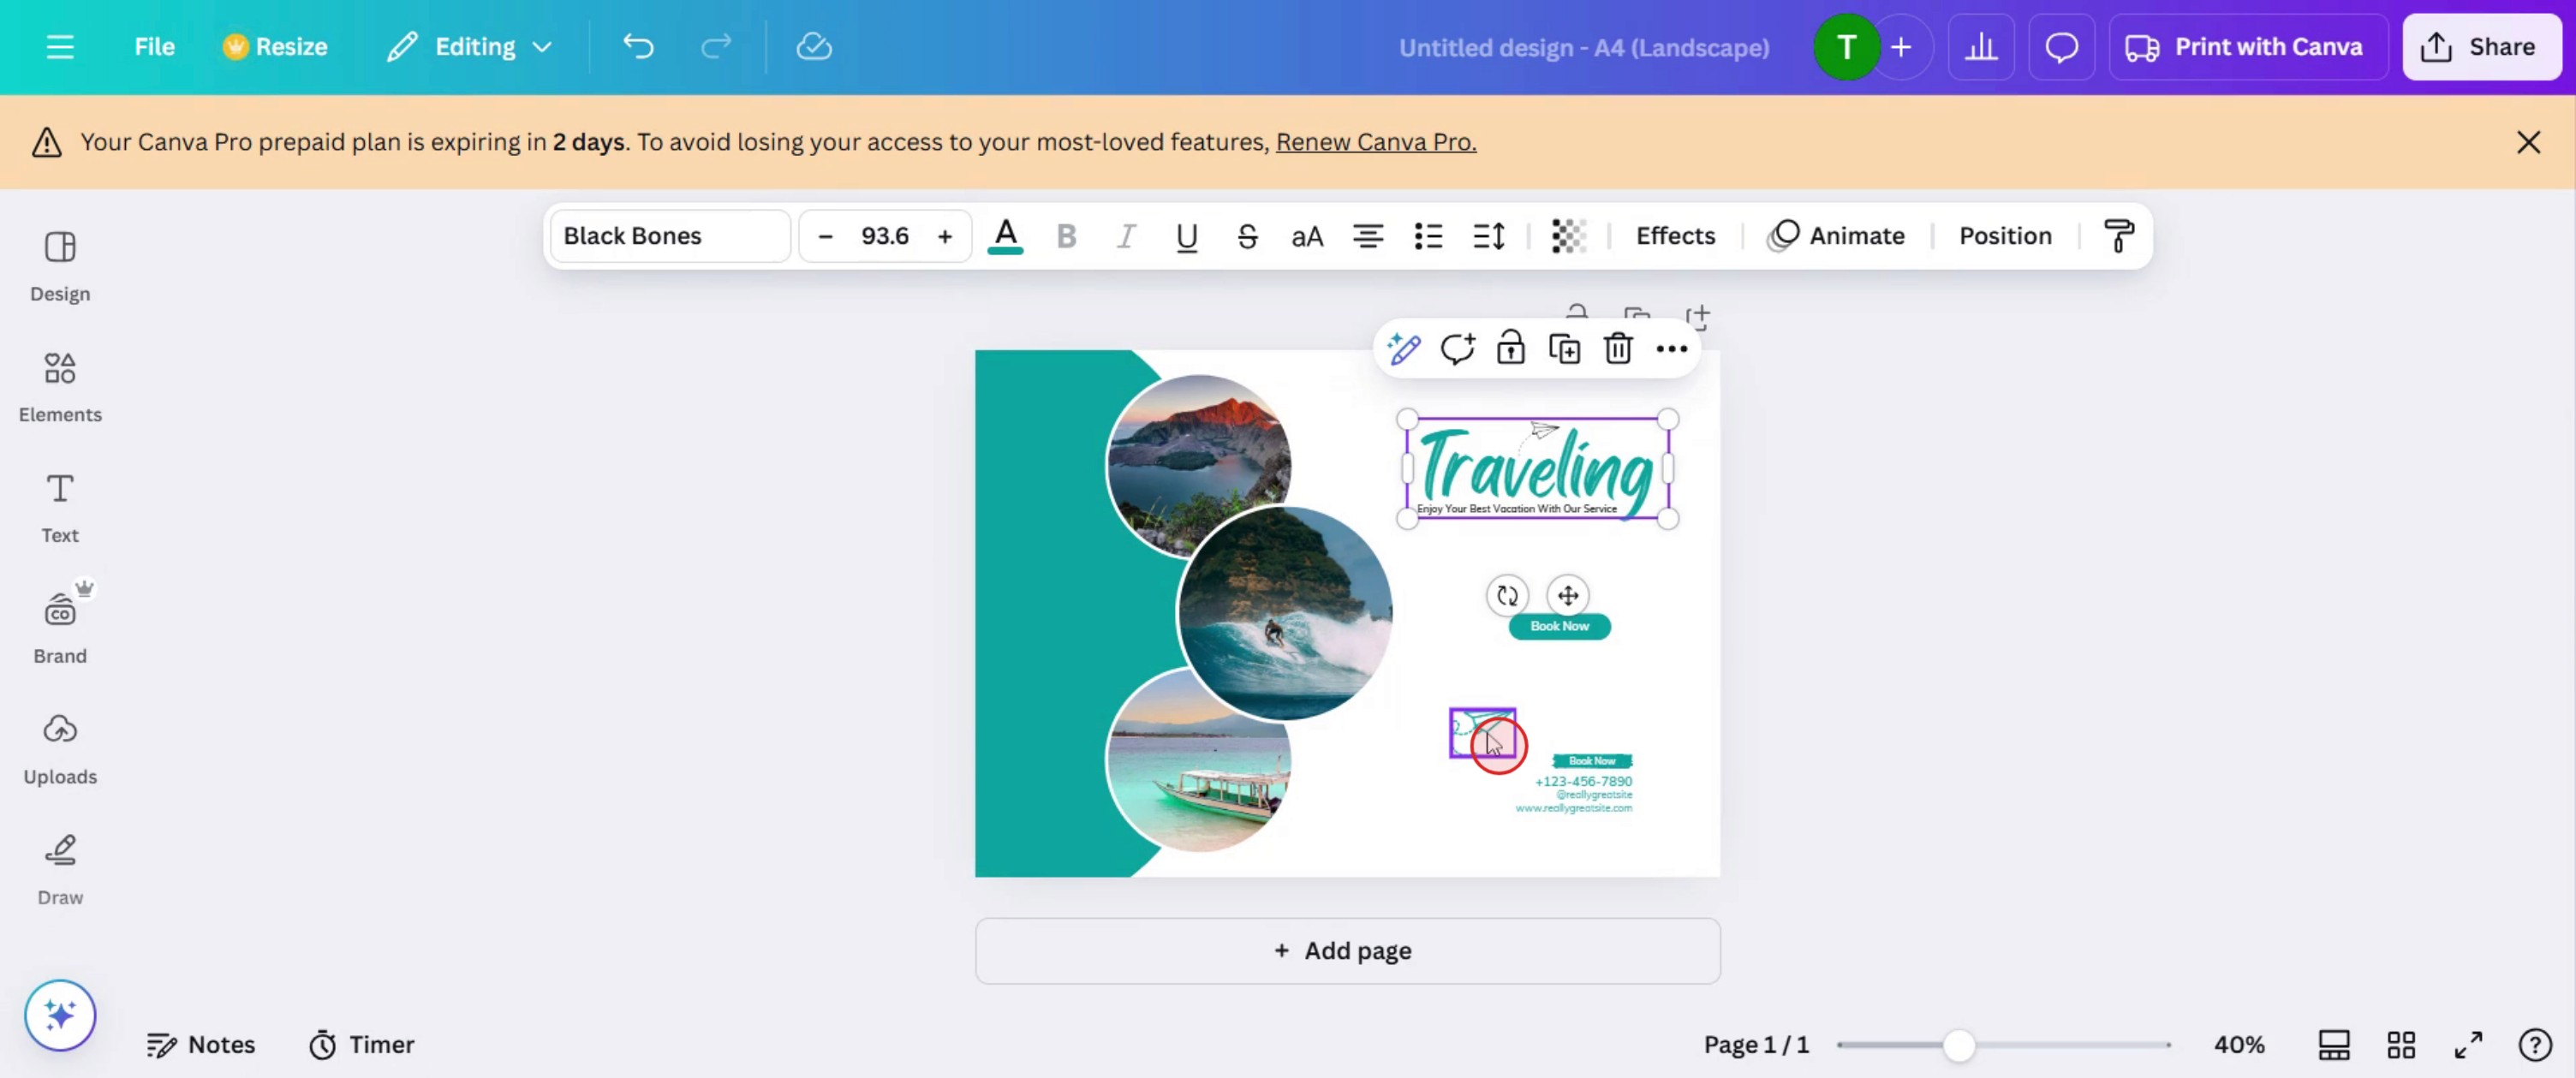Screen dimensions: 2576x1078
Task: Open the Black Bones font selector
Action: [x=670, y=236]
